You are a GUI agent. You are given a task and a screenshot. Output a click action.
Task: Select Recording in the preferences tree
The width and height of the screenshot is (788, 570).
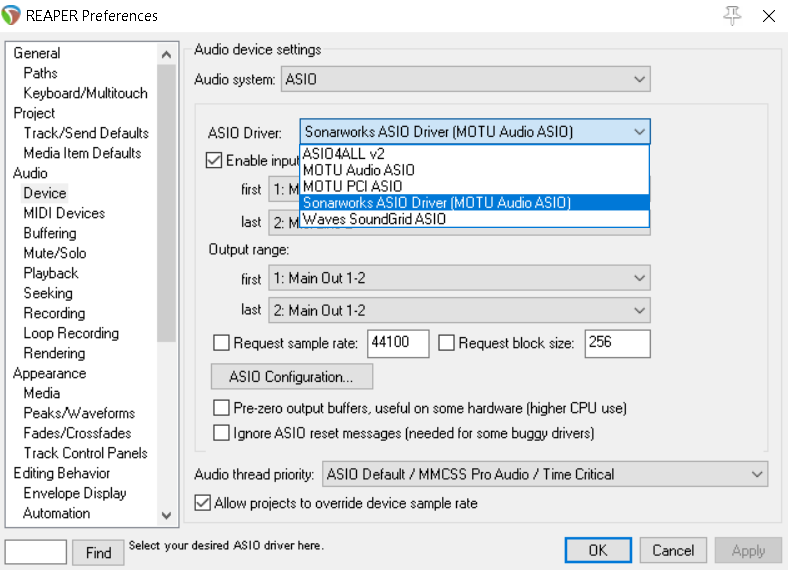point(54,313)
